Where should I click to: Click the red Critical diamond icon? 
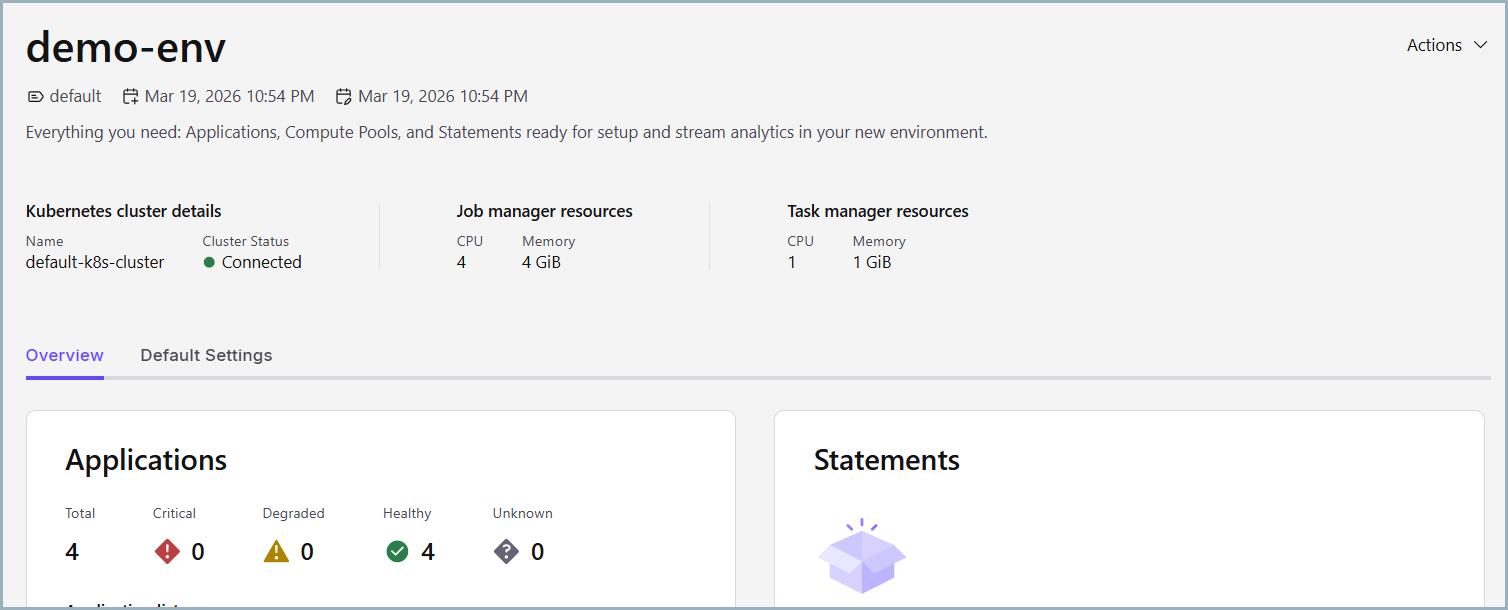pyautogui.click(x=167, y=551)
